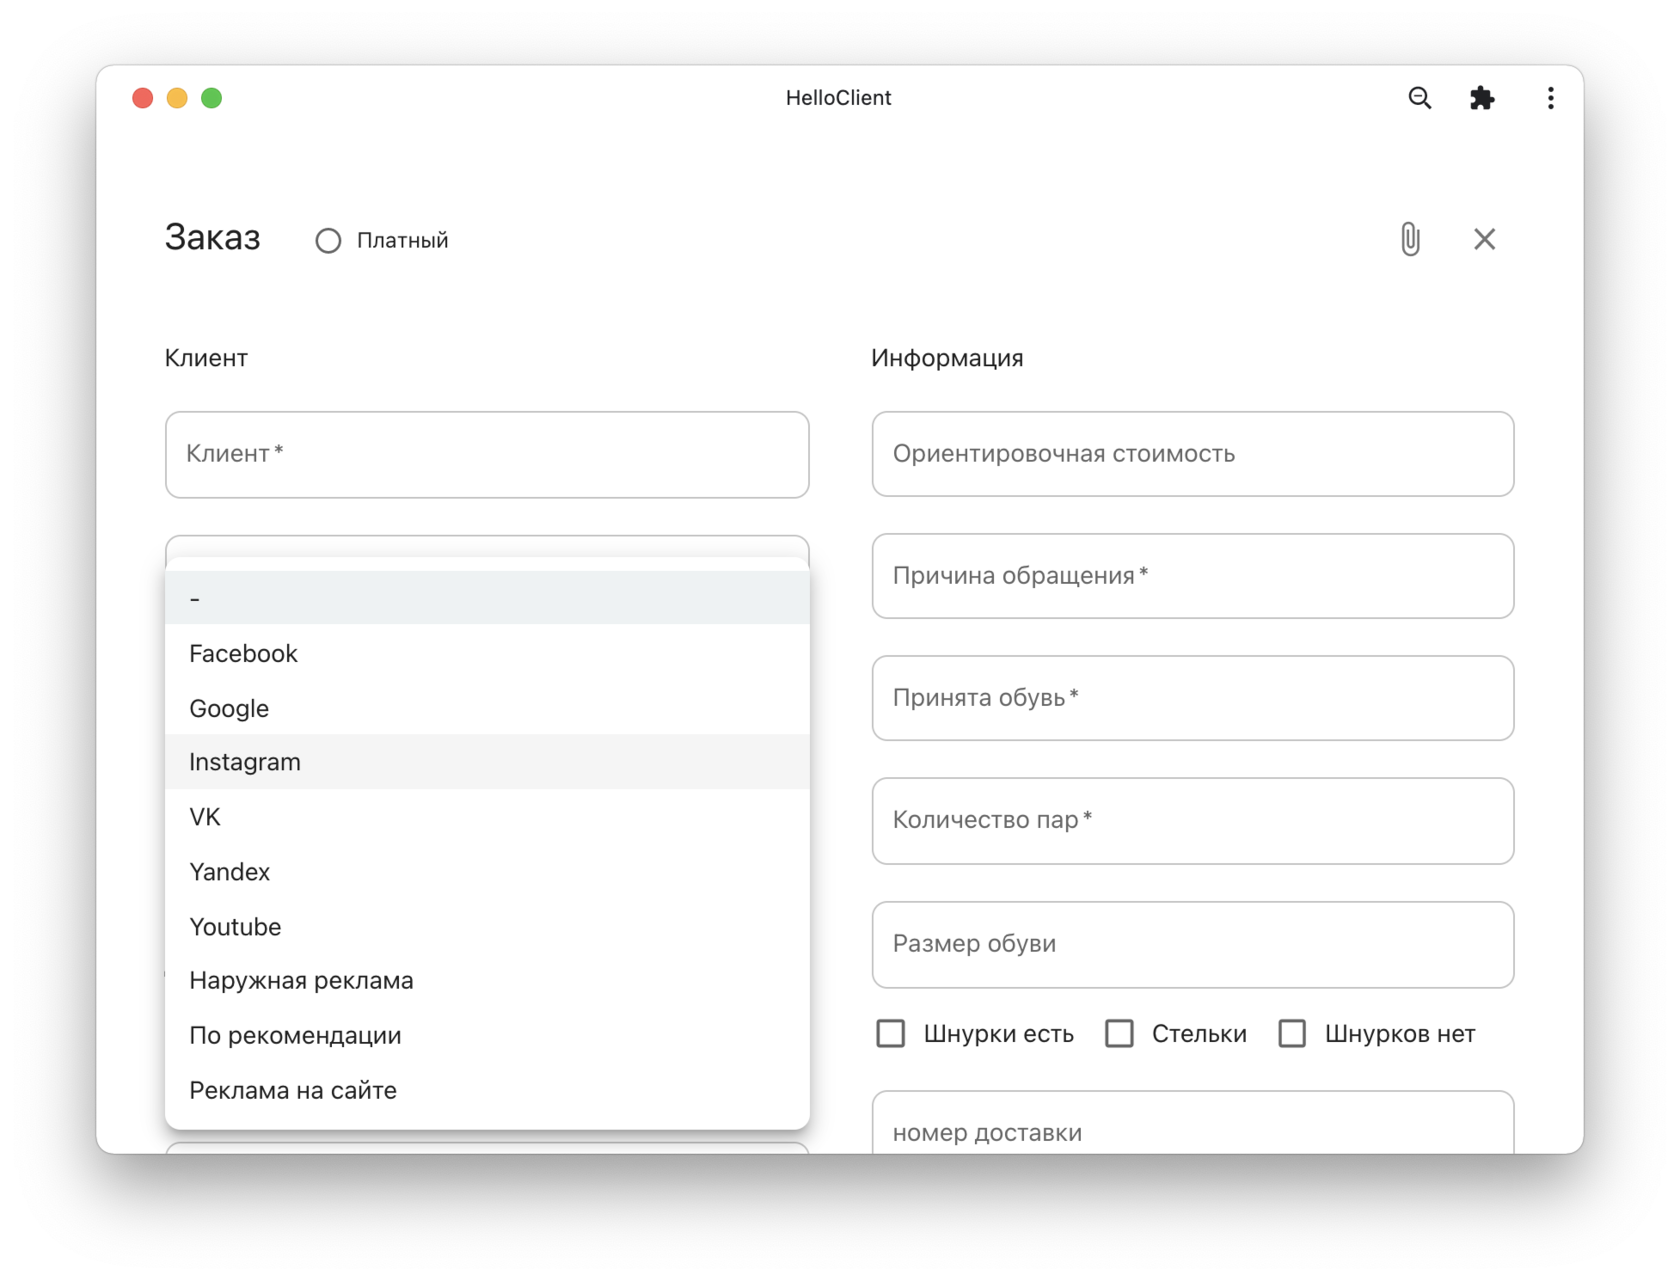Image resolution: width=1680 pixels, height=1281 pixels.
Task: Attach a file with paperclip icon
Action: click(x=1410, y=239)
